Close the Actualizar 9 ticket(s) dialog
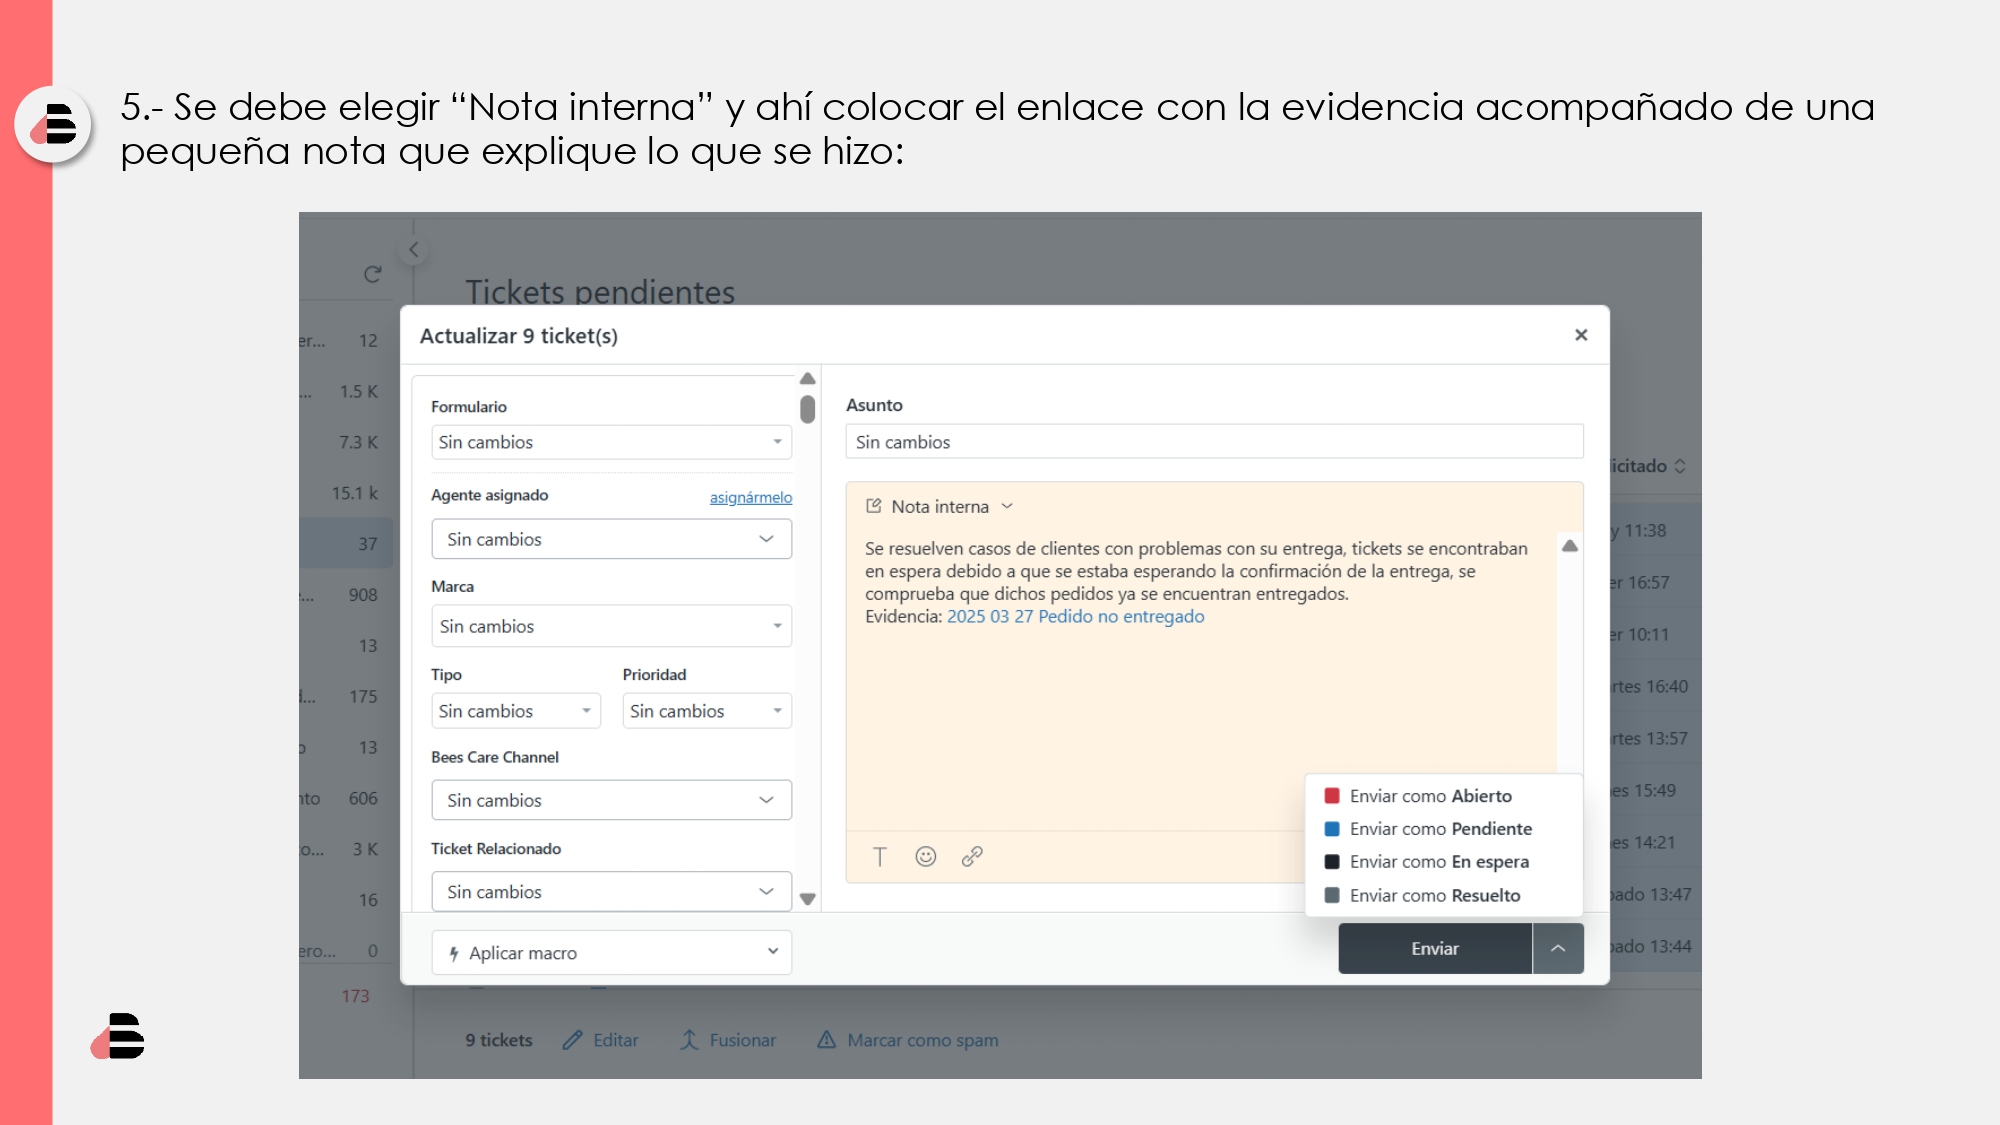2000x1125 pixels. [1581, 335]
